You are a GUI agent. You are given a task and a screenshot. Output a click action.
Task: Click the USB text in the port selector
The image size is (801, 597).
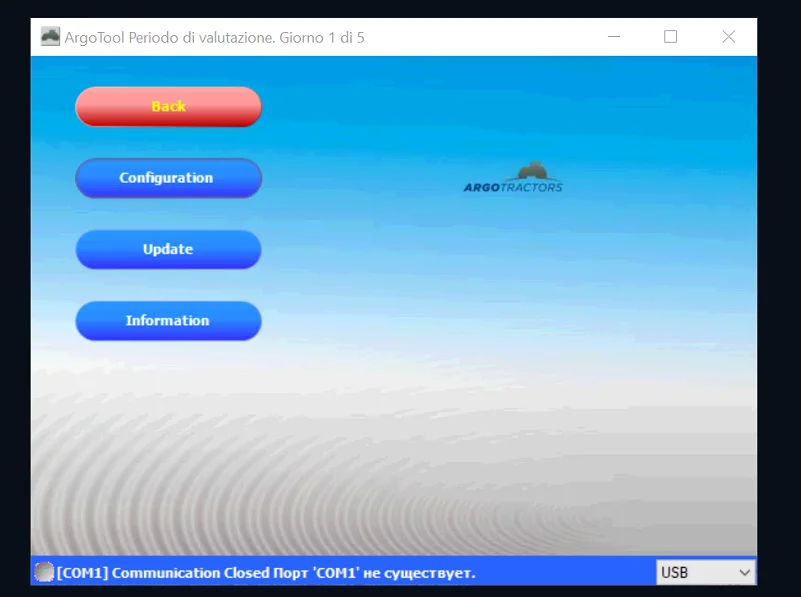tap(675, 572)
